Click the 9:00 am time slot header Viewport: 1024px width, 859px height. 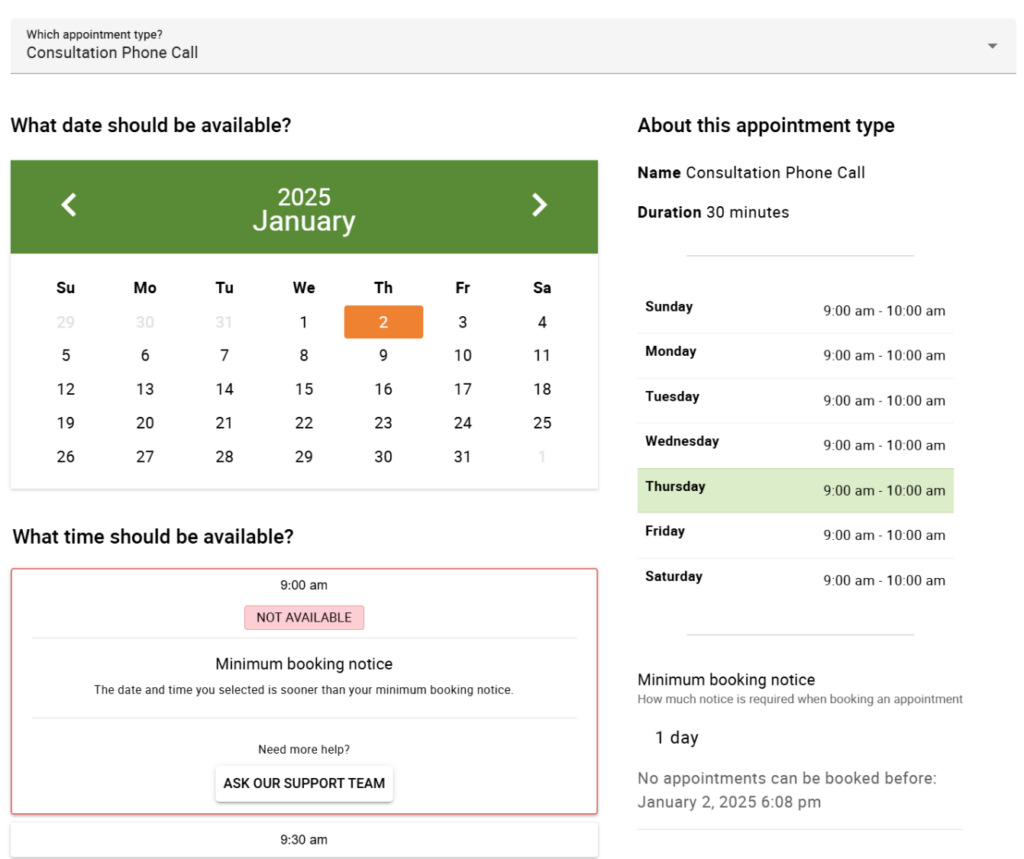pyautogui.click(x=304, y=585)
